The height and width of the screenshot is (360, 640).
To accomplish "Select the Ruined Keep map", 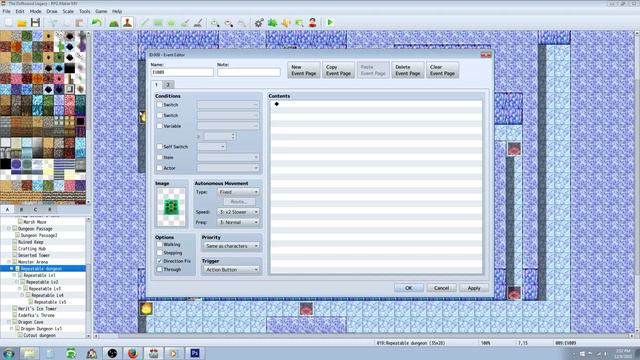I will pos(31,242).
